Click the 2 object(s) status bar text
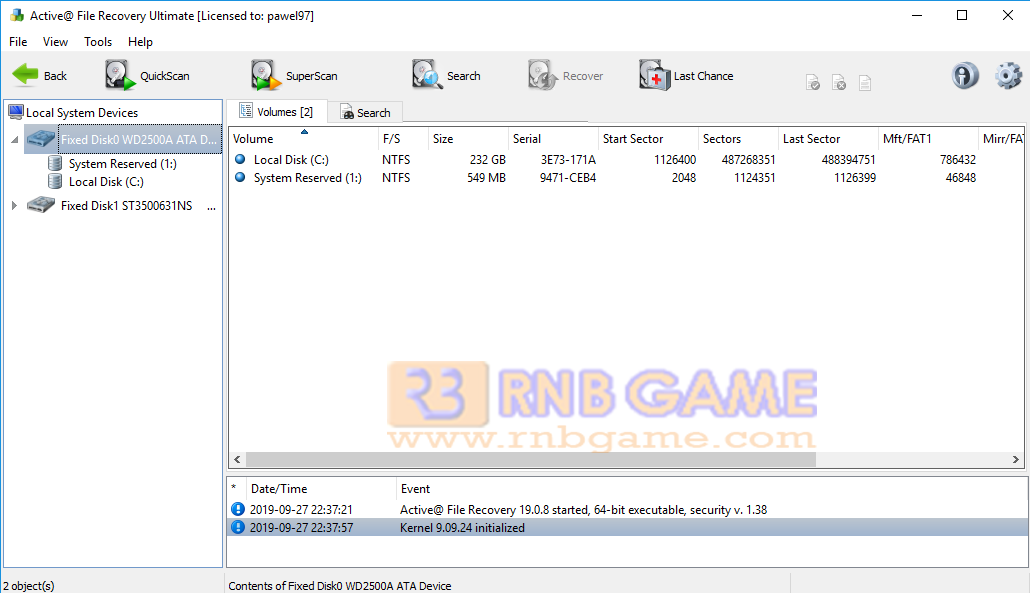The height and width of the screenshot is (593, 1030). tap(28, 585)
